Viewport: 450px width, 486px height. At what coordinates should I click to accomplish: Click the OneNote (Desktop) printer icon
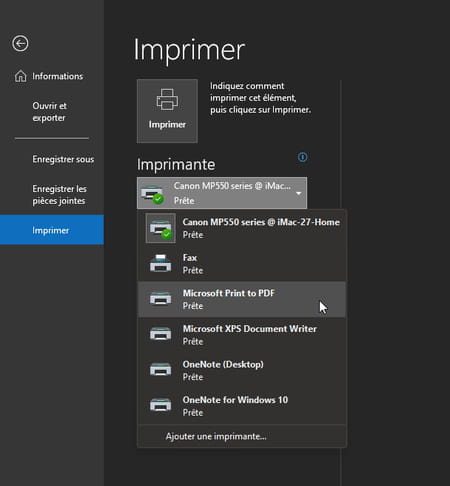(161, 370)
